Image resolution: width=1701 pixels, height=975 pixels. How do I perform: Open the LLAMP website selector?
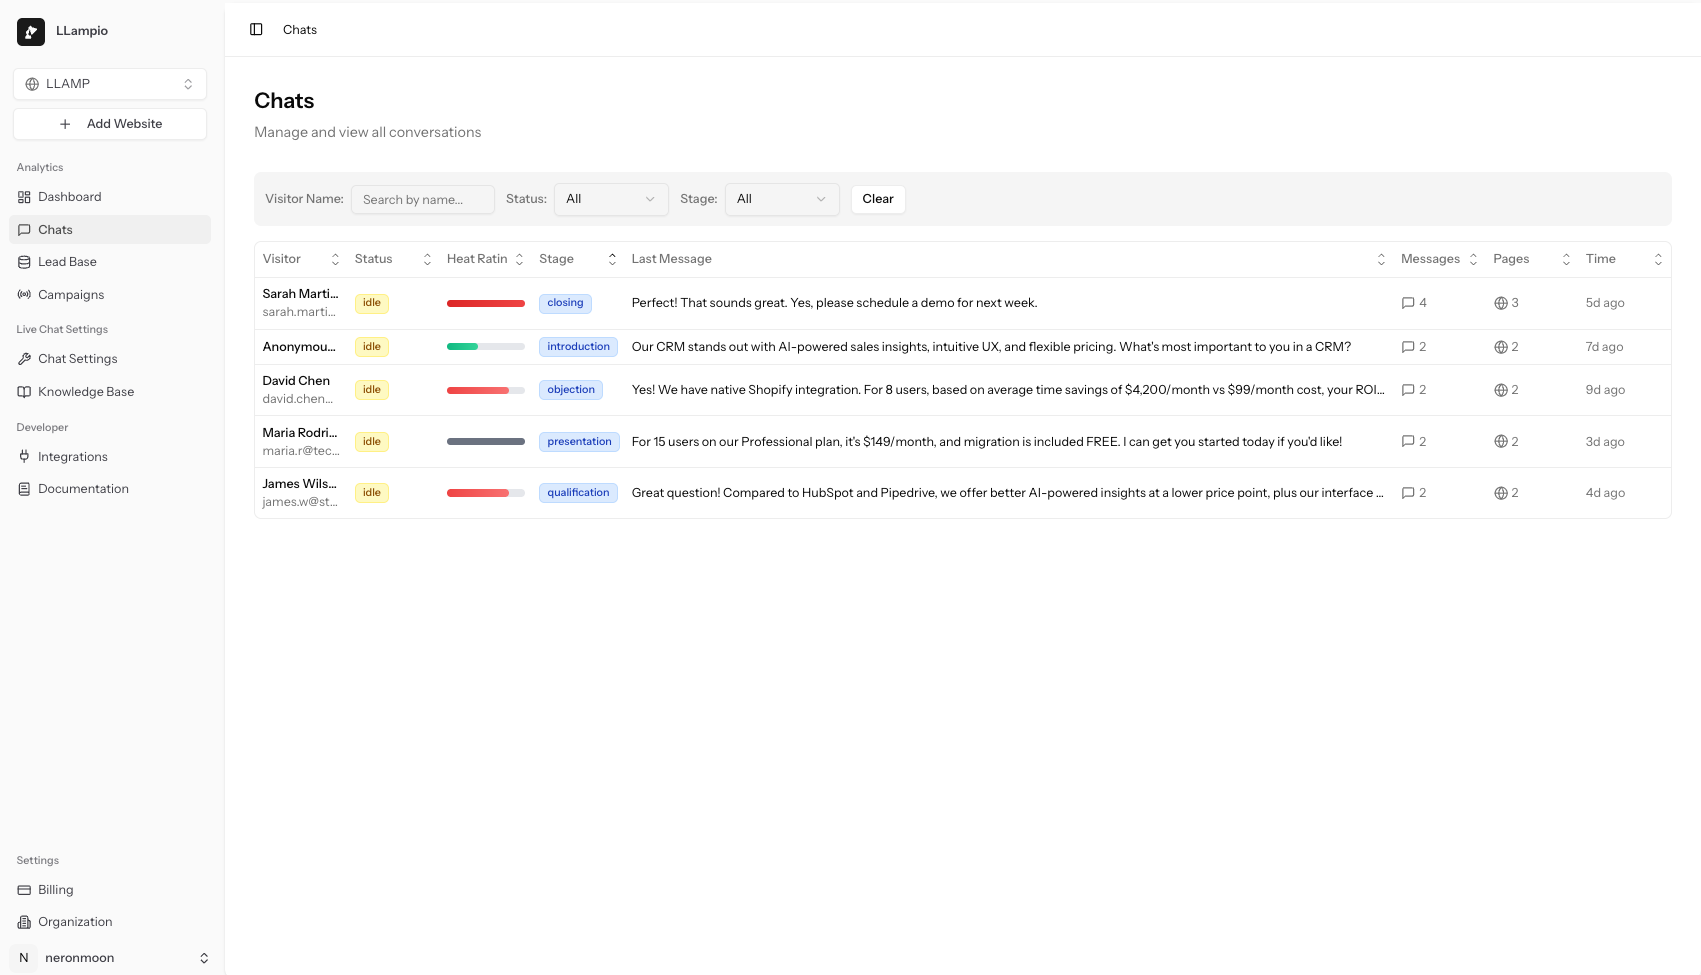[x=109, y=83]
